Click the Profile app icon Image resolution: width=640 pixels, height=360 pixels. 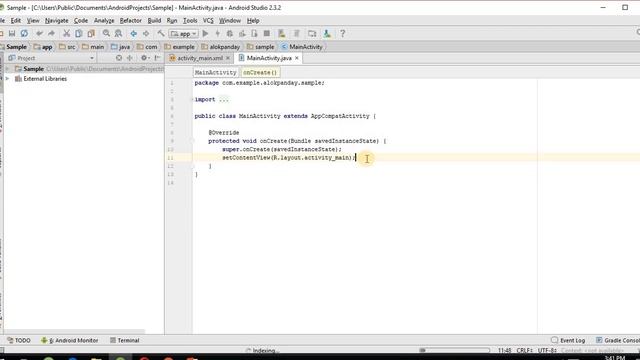coord(242,33)
